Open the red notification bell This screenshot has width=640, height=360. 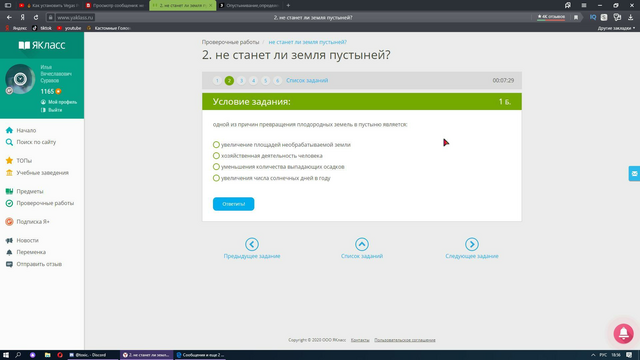tap(623, 333)
